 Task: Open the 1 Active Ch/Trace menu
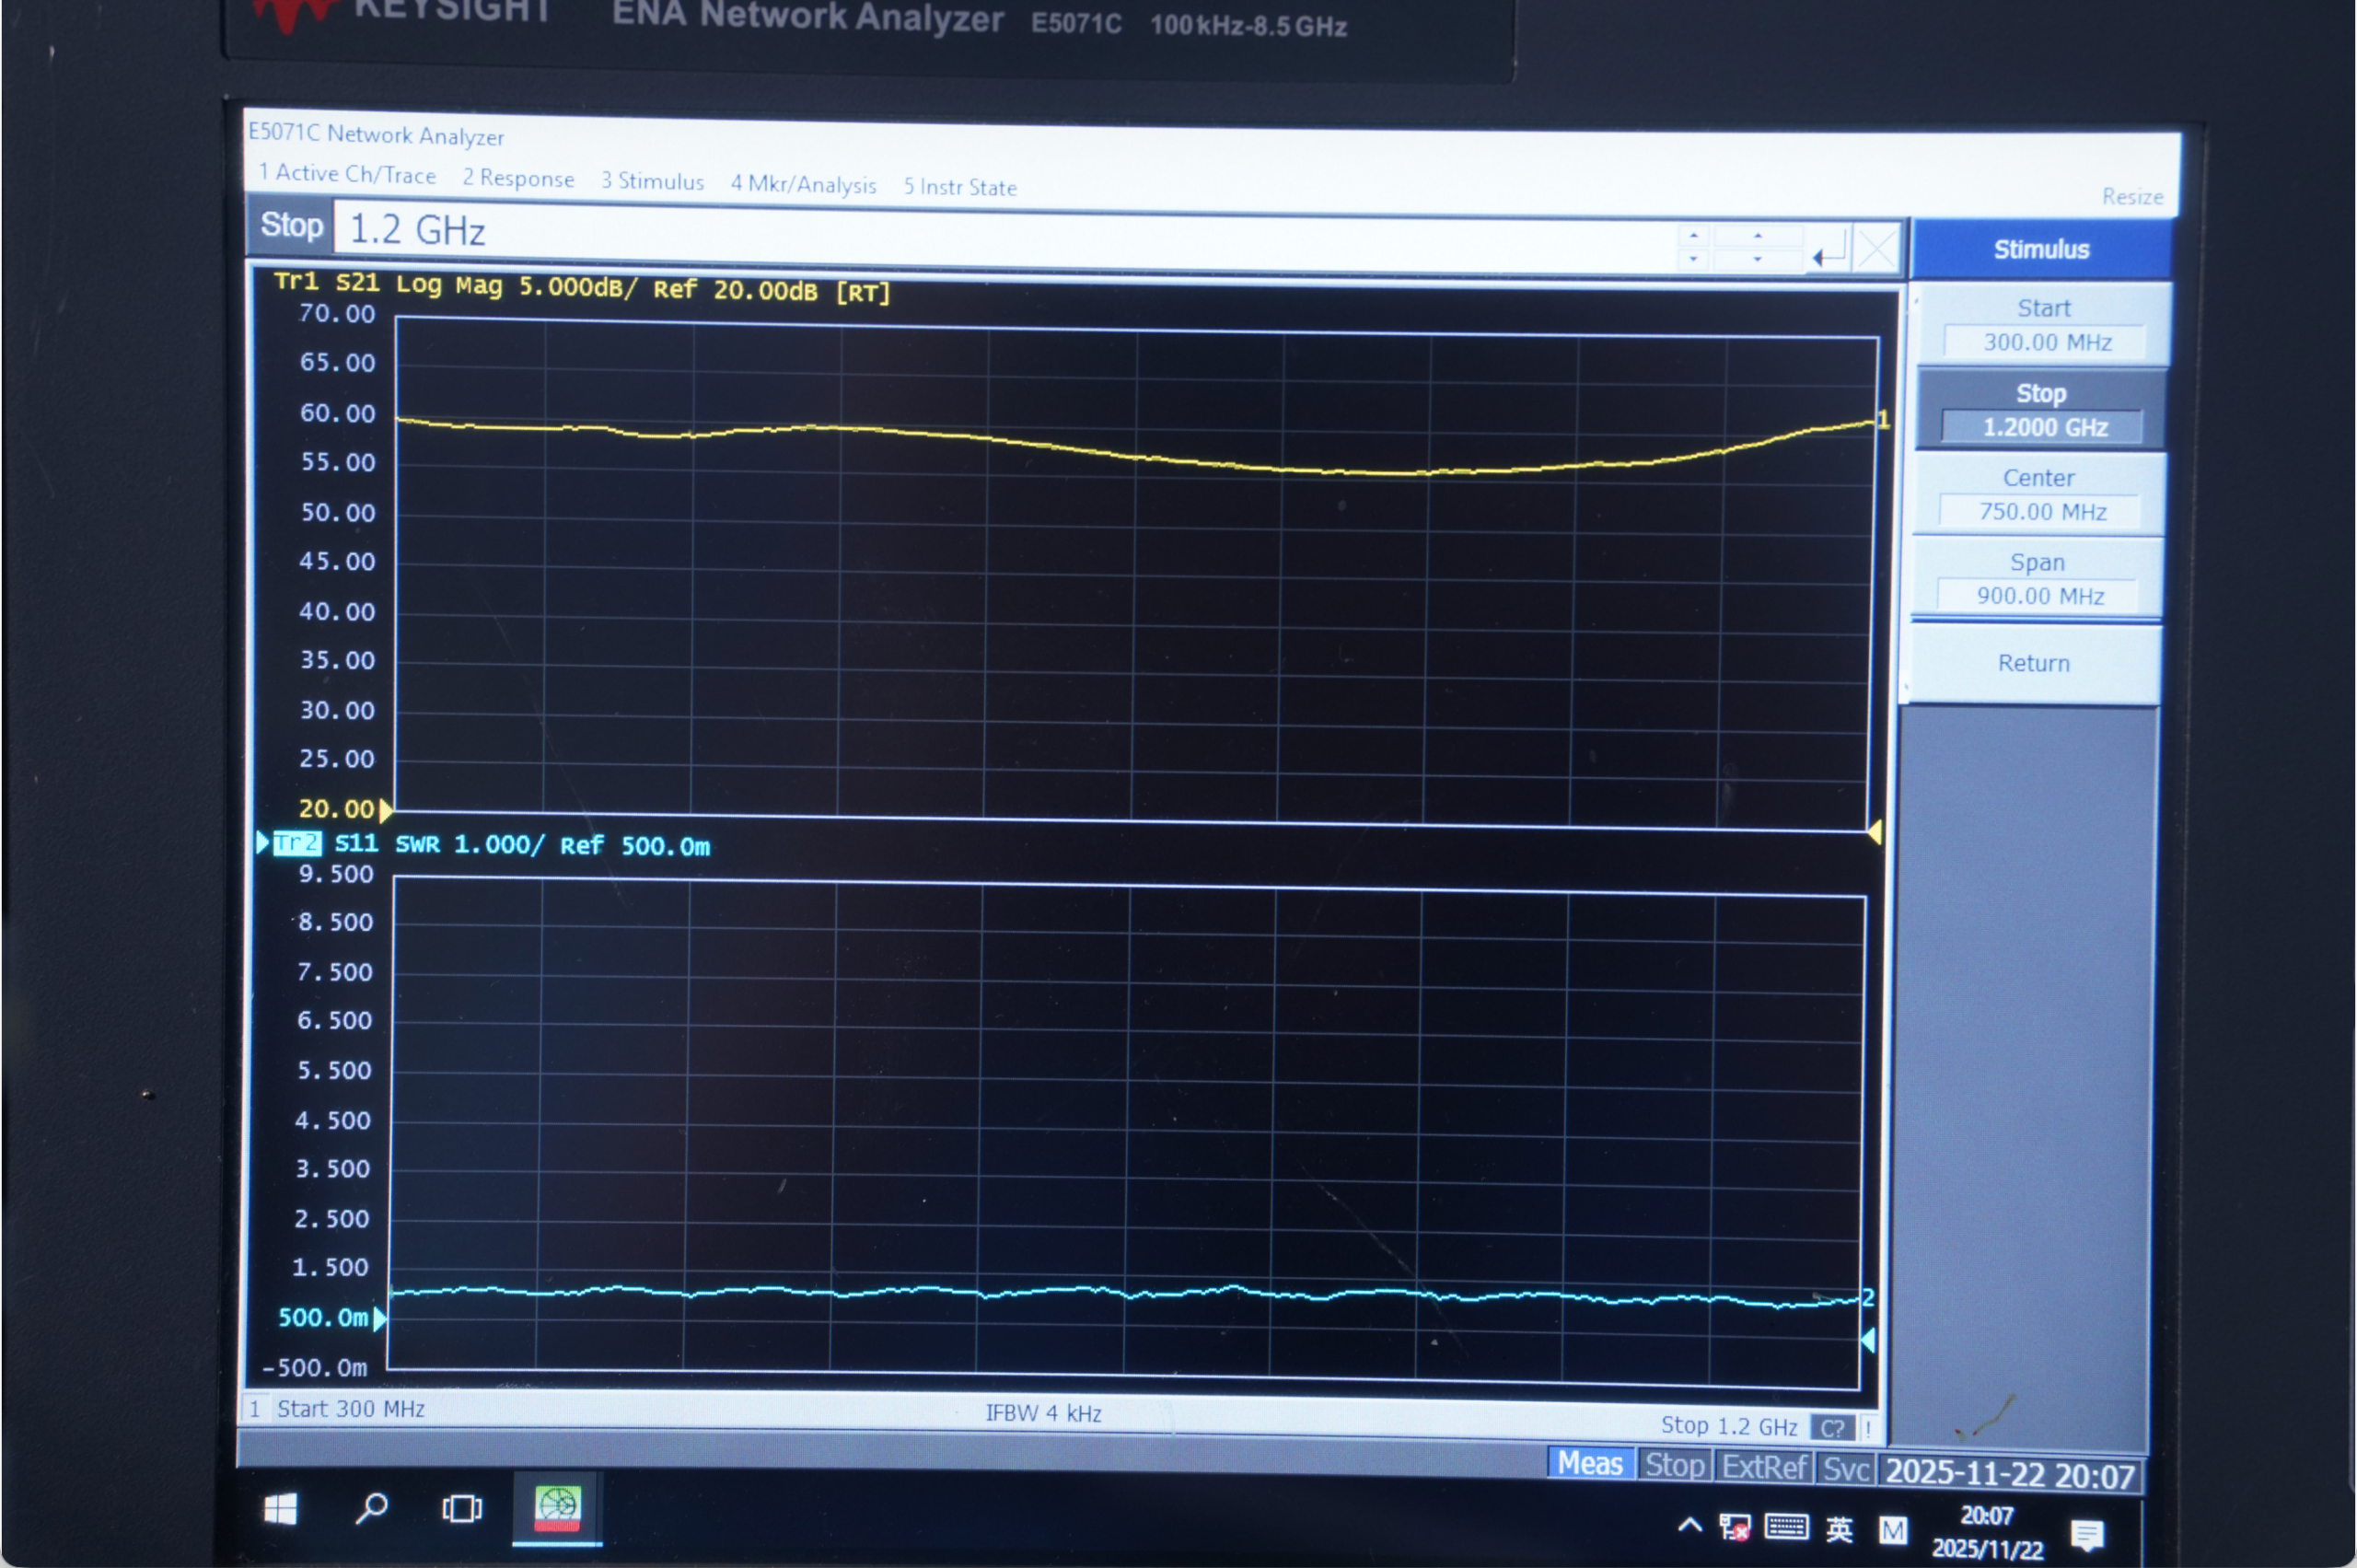pos(347,174)
